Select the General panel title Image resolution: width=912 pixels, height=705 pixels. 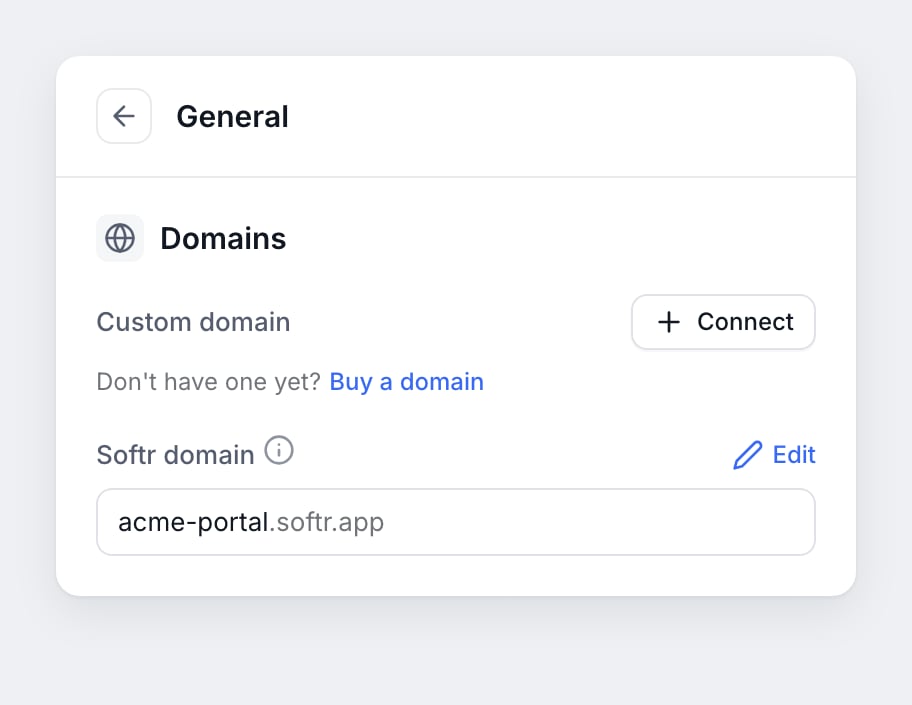coord(232,116)
